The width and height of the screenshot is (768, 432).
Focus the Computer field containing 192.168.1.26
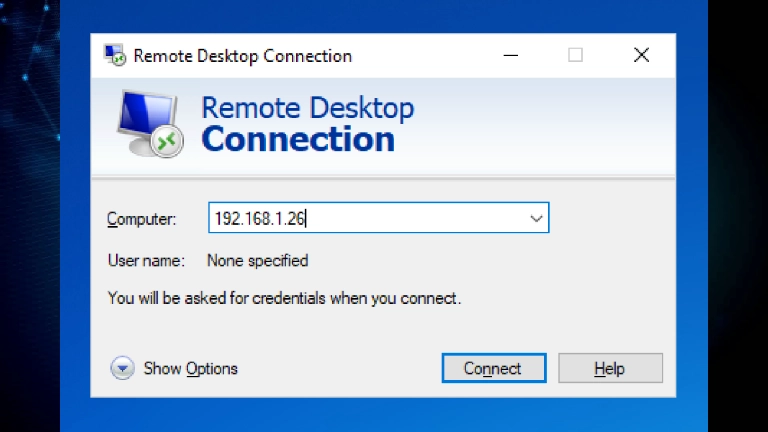point(379,218)
